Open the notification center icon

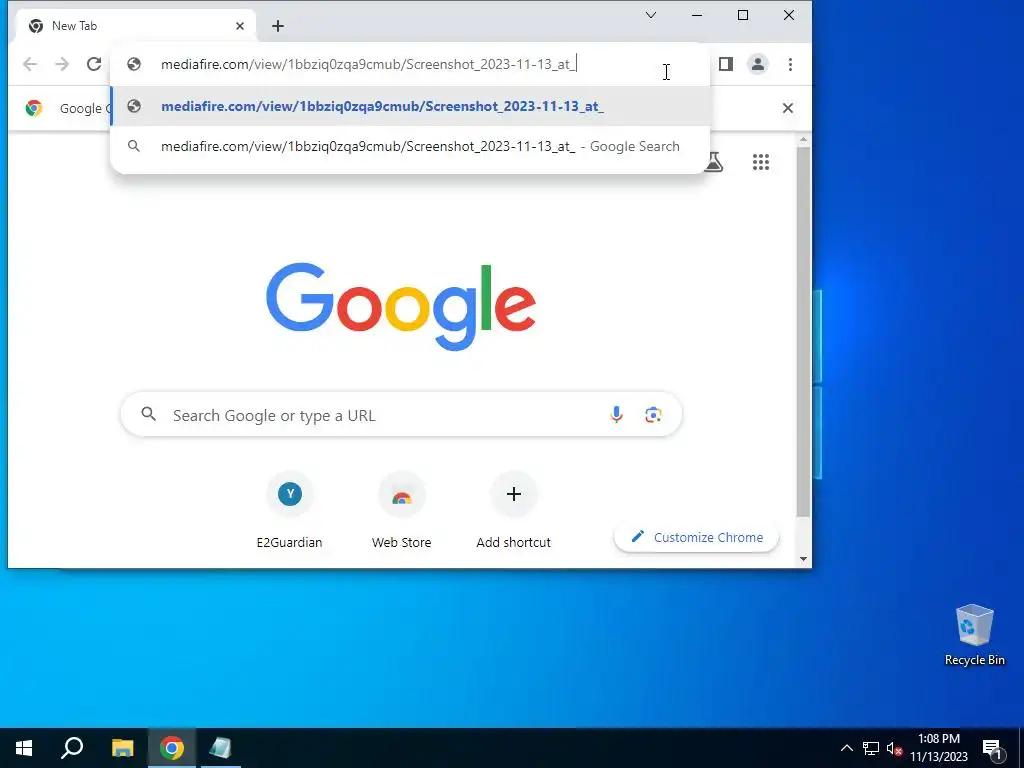[x=993, y=749]
